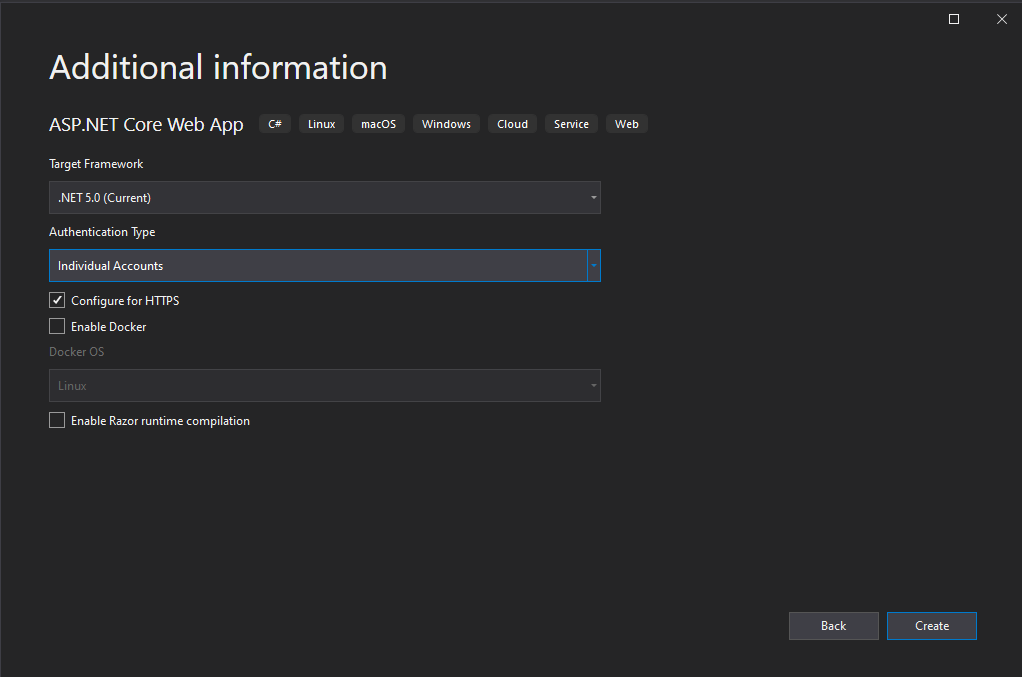Open the Docker OS Linux dropdown
This screenshot has width=1022, height=677.
pos(324,386)
